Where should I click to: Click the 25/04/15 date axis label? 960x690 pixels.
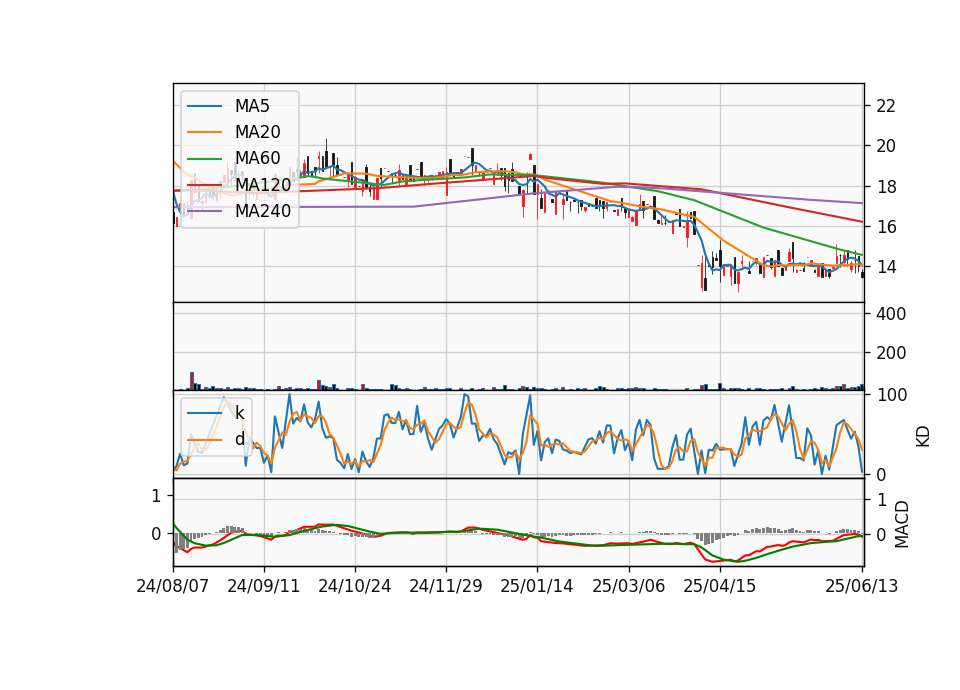[720, 586]
